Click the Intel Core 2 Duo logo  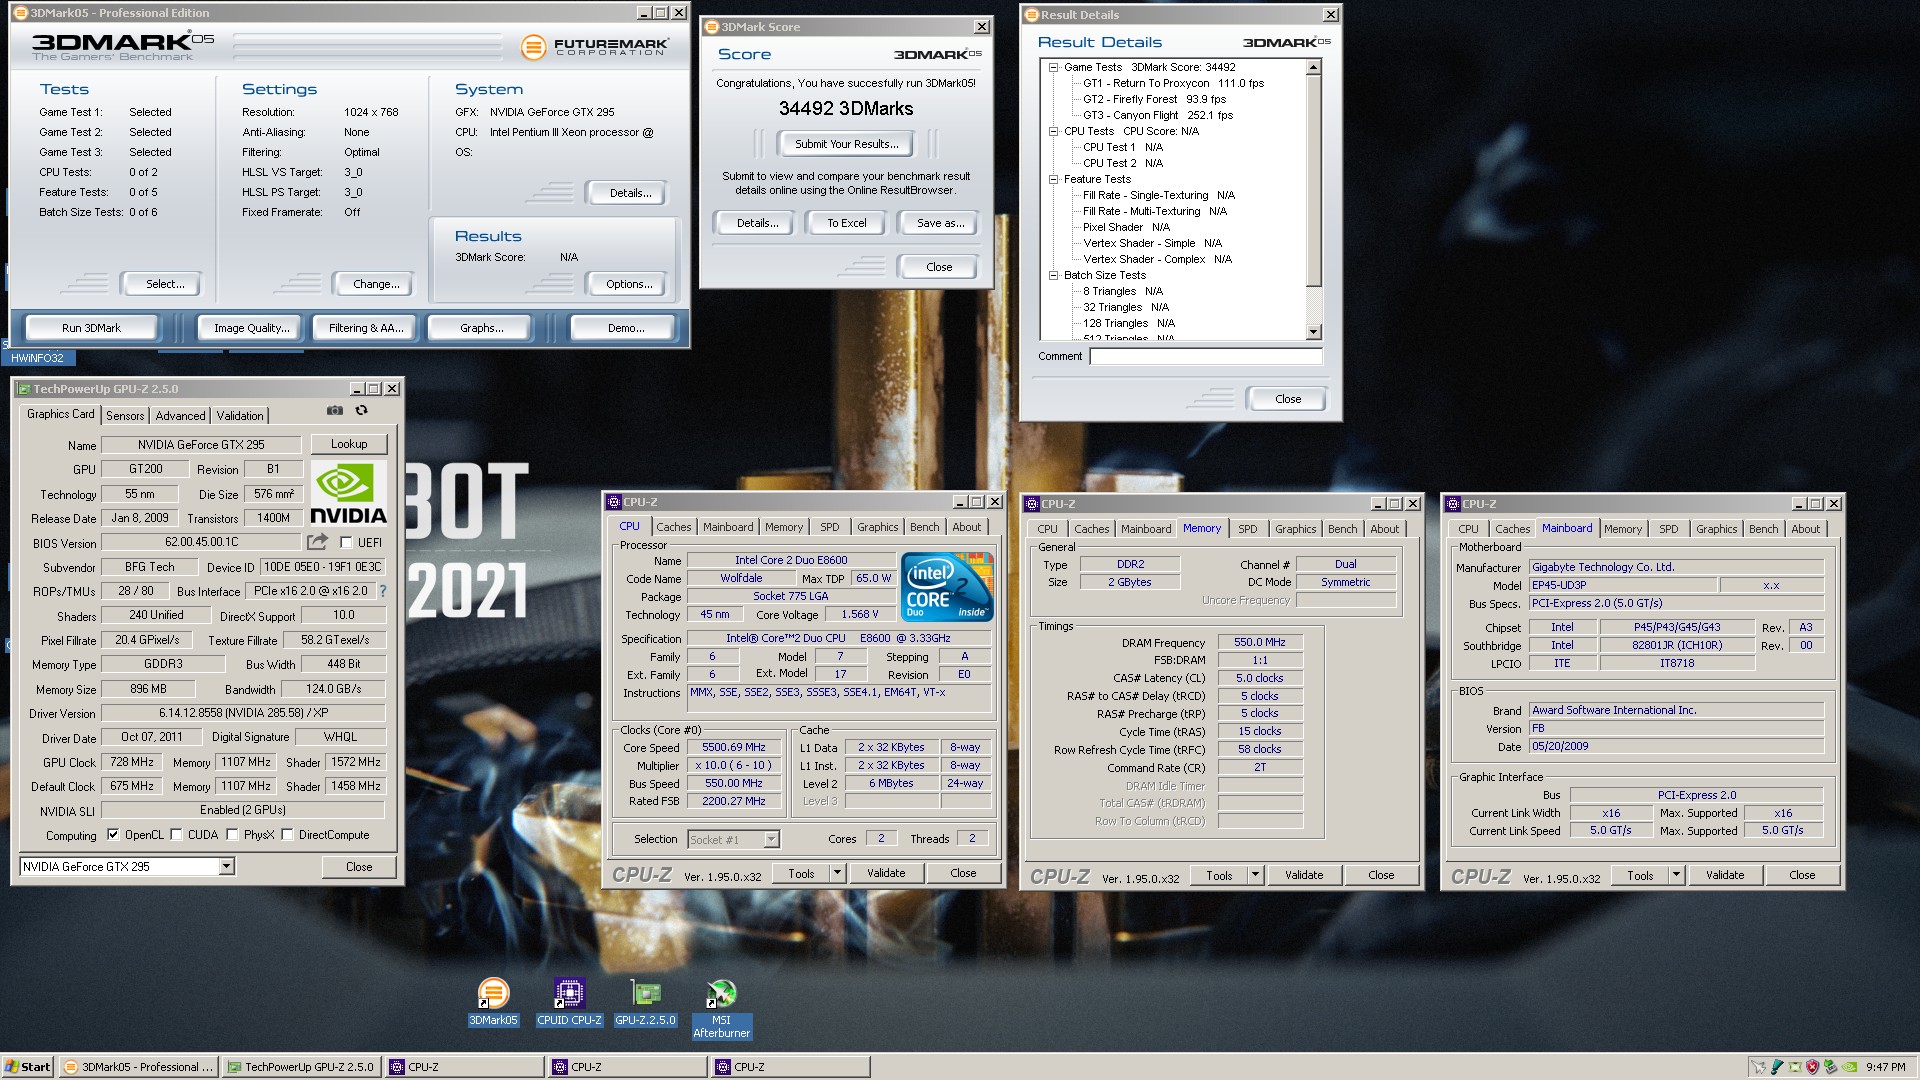pos(946,586)
